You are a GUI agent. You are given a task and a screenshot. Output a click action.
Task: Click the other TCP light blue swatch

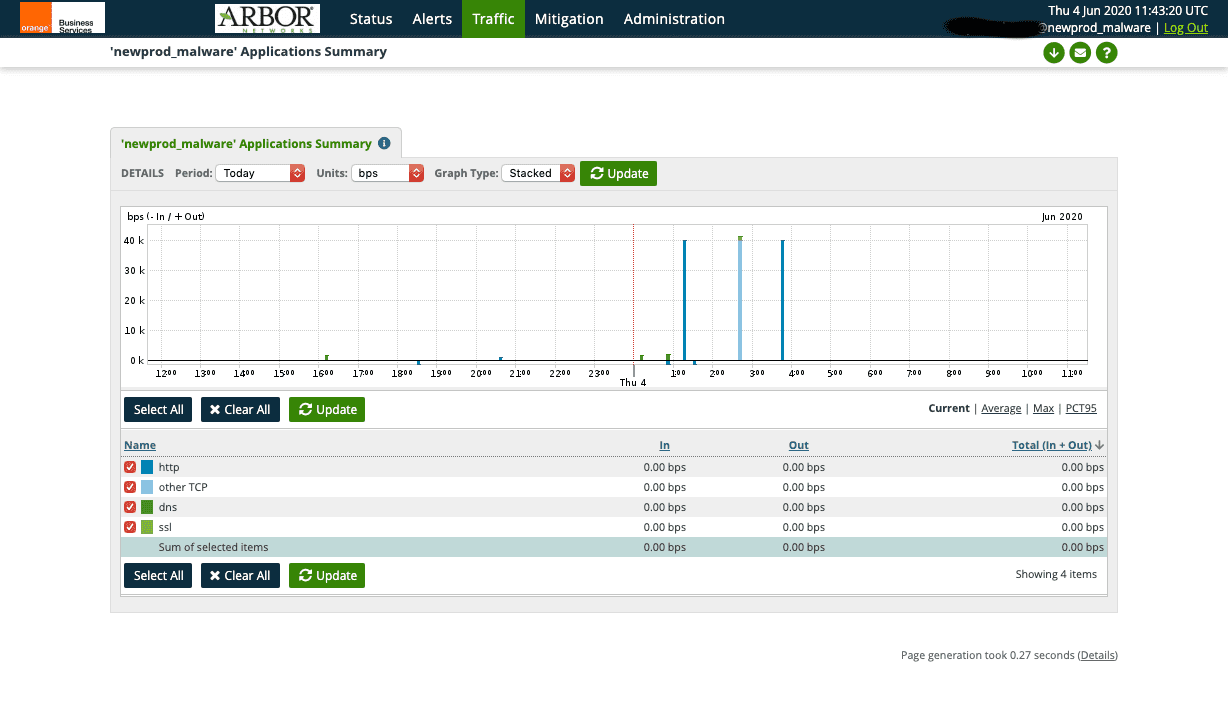(x=147, y=487)
